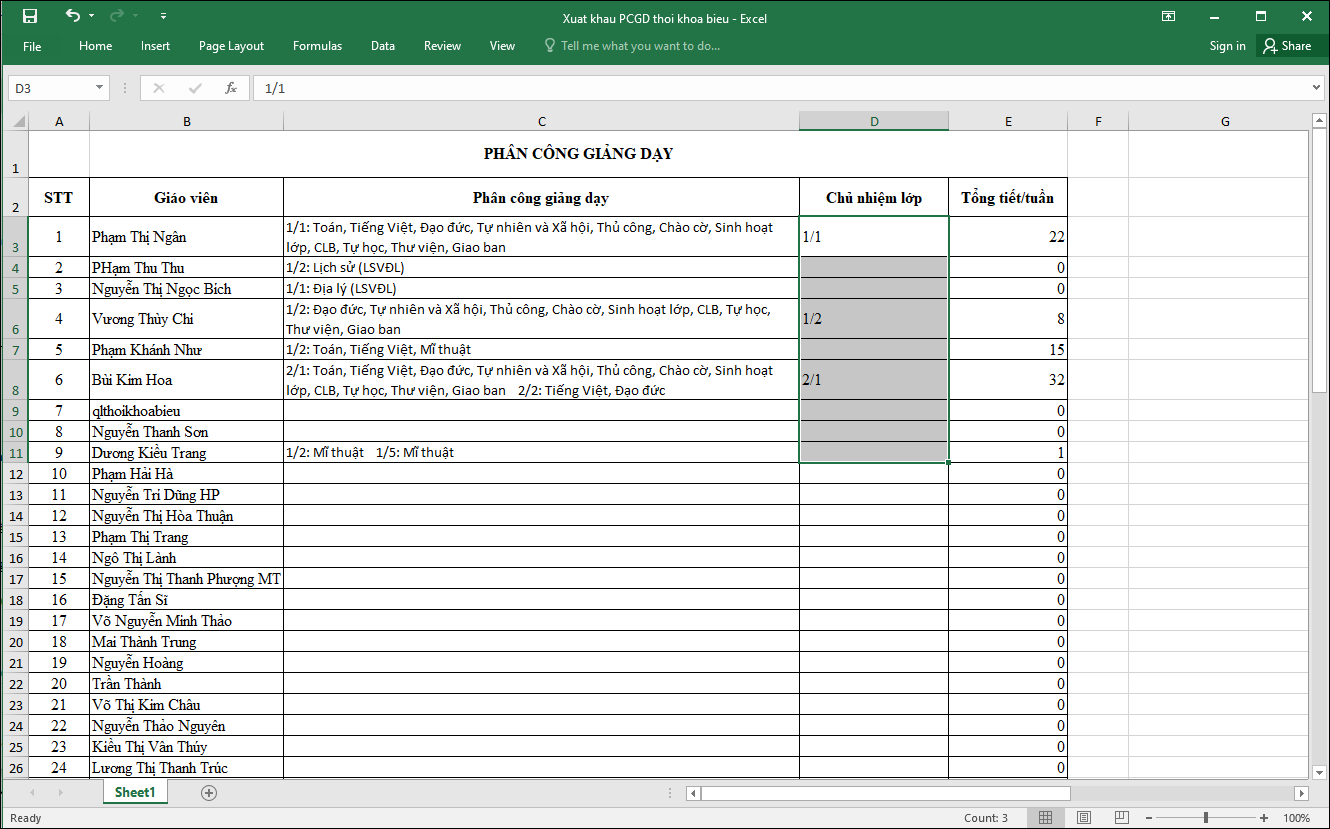Switch to Normal view in status bar
This screenshot has height=829, width=1330.
click(x=1045, y=818)
